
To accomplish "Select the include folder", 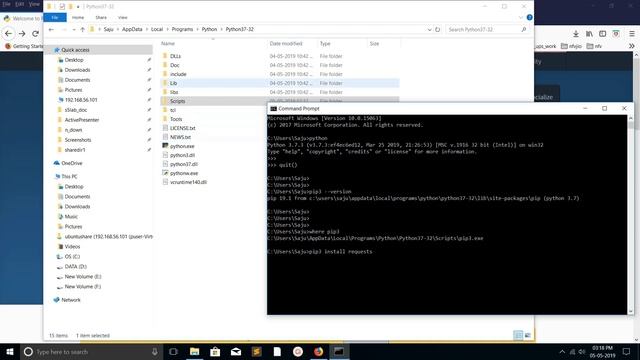I will pos(178,74).
